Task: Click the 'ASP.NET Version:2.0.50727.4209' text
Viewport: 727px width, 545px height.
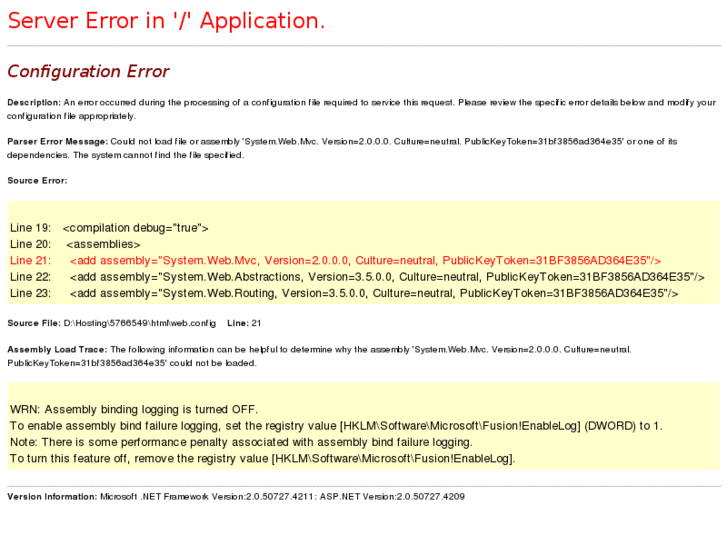Action: coord(392,497)
